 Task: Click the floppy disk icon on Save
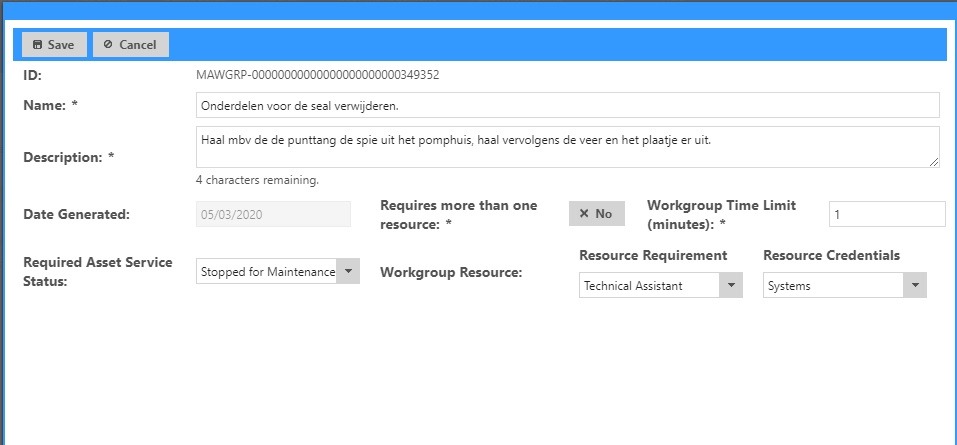37,45
